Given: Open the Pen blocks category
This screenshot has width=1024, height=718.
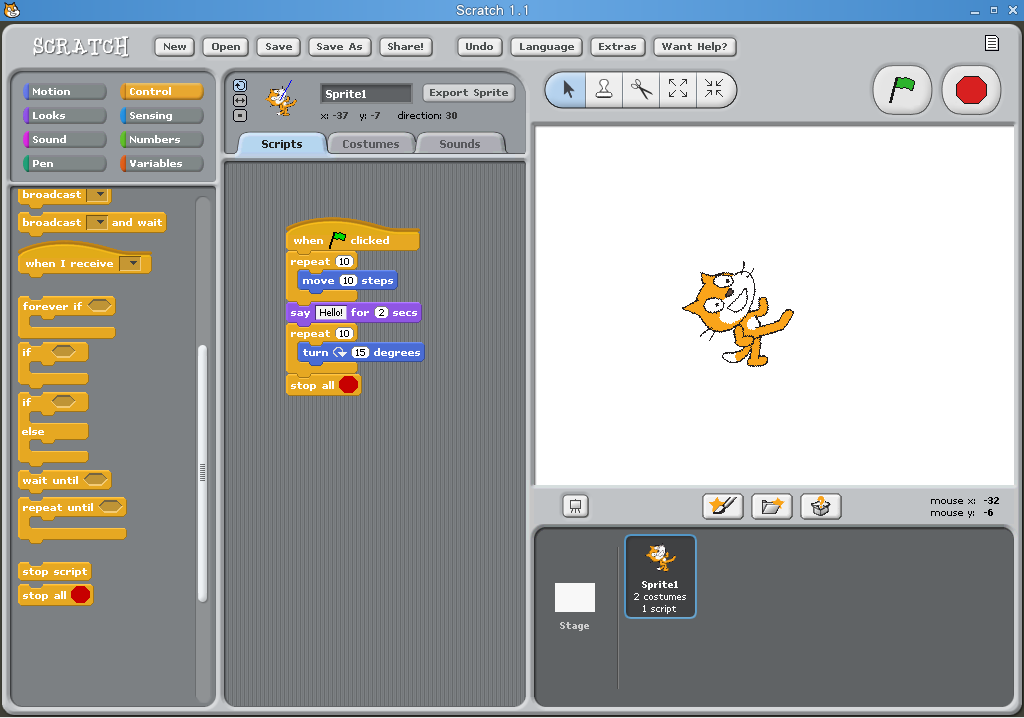Looking at the screenshot, I should [x=65, y=163].
